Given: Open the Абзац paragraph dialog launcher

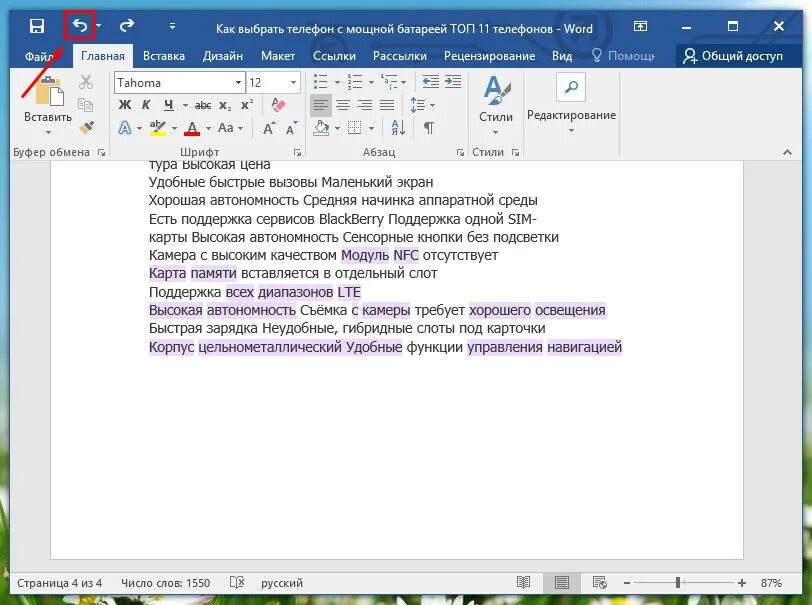Looking at the screenshot, I should click(460, 152).
